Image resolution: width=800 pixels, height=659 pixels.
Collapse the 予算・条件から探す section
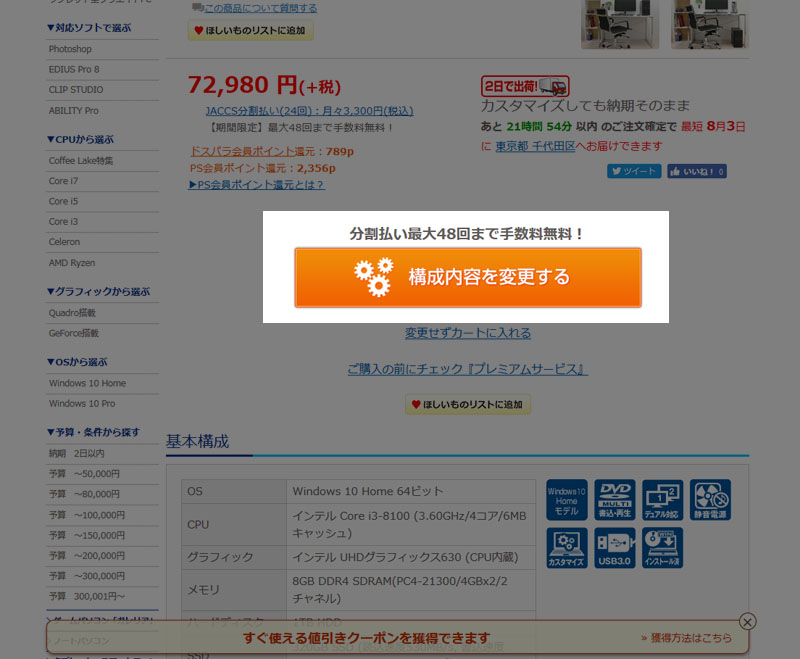[x=93, y=433]
